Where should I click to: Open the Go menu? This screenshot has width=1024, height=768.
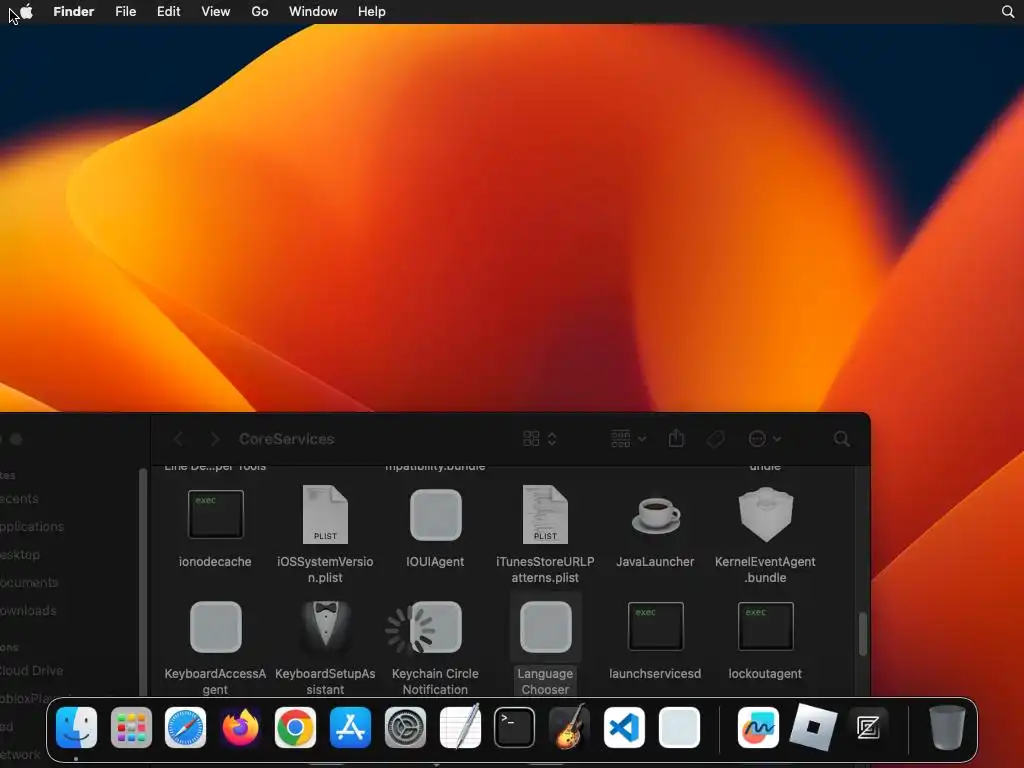coord(260,11)
